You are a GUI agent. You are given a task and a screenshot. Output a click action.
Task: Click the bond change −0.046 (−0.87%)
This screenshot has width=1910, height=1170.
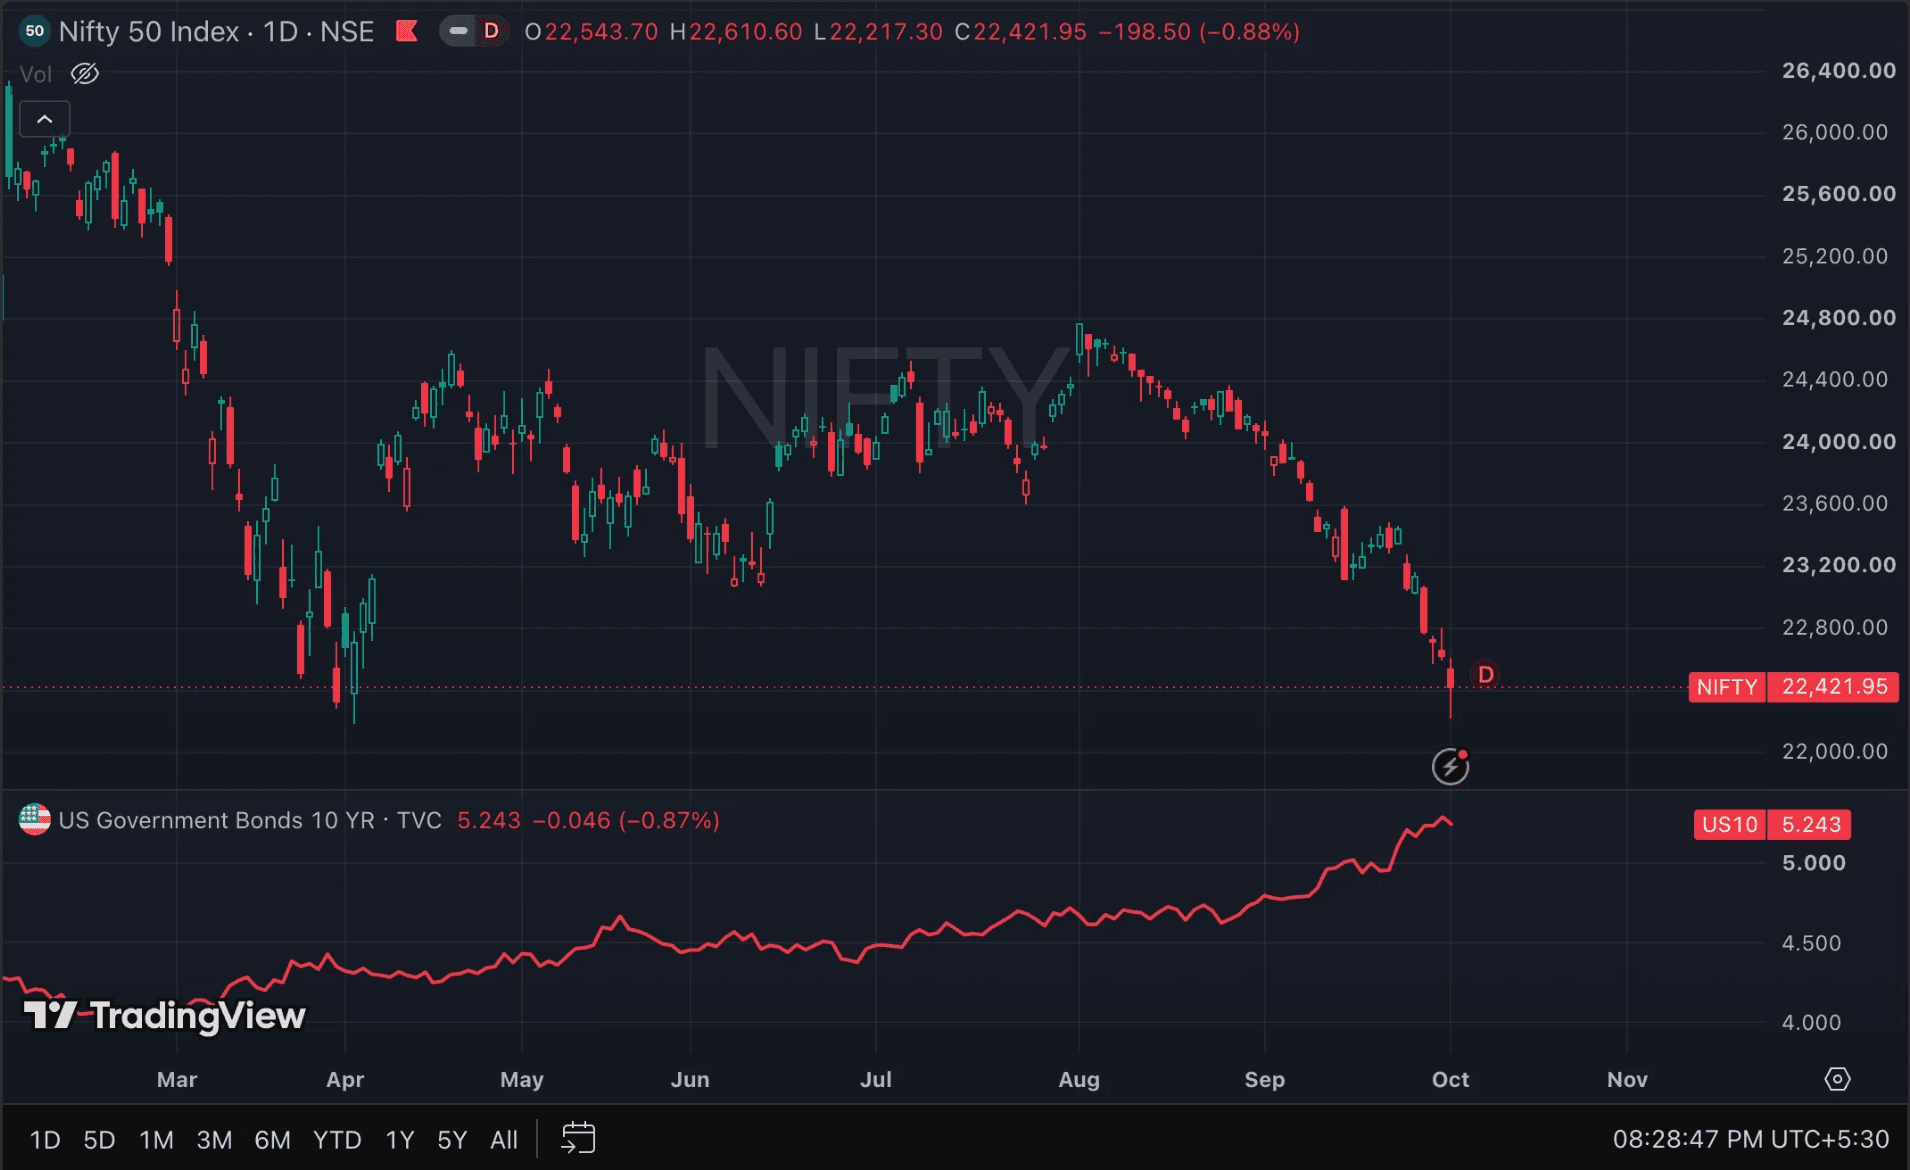[626, 821]
